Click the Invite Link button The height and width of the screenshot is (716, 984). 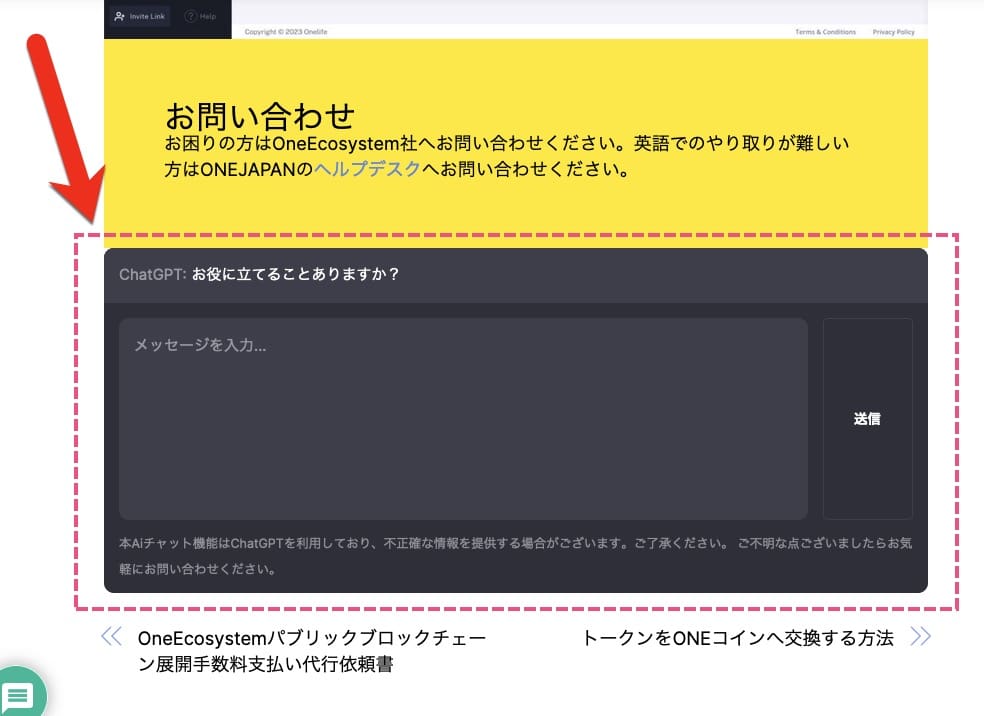140,16
